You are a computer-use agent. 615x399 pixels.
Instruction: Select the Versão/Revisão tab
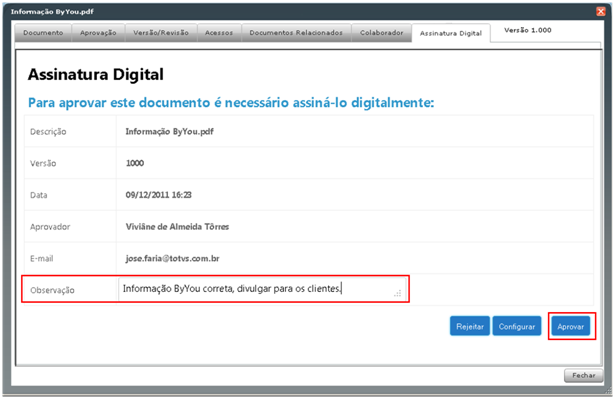161,33
